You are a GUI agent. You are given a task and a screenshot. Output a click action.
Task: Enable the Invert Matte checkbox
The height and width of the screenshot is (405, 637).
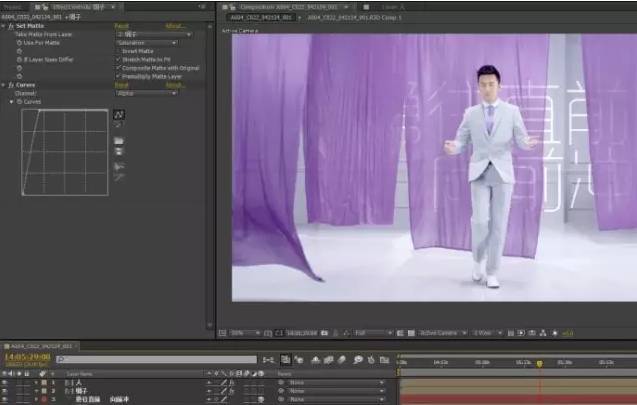pos(119,51)
